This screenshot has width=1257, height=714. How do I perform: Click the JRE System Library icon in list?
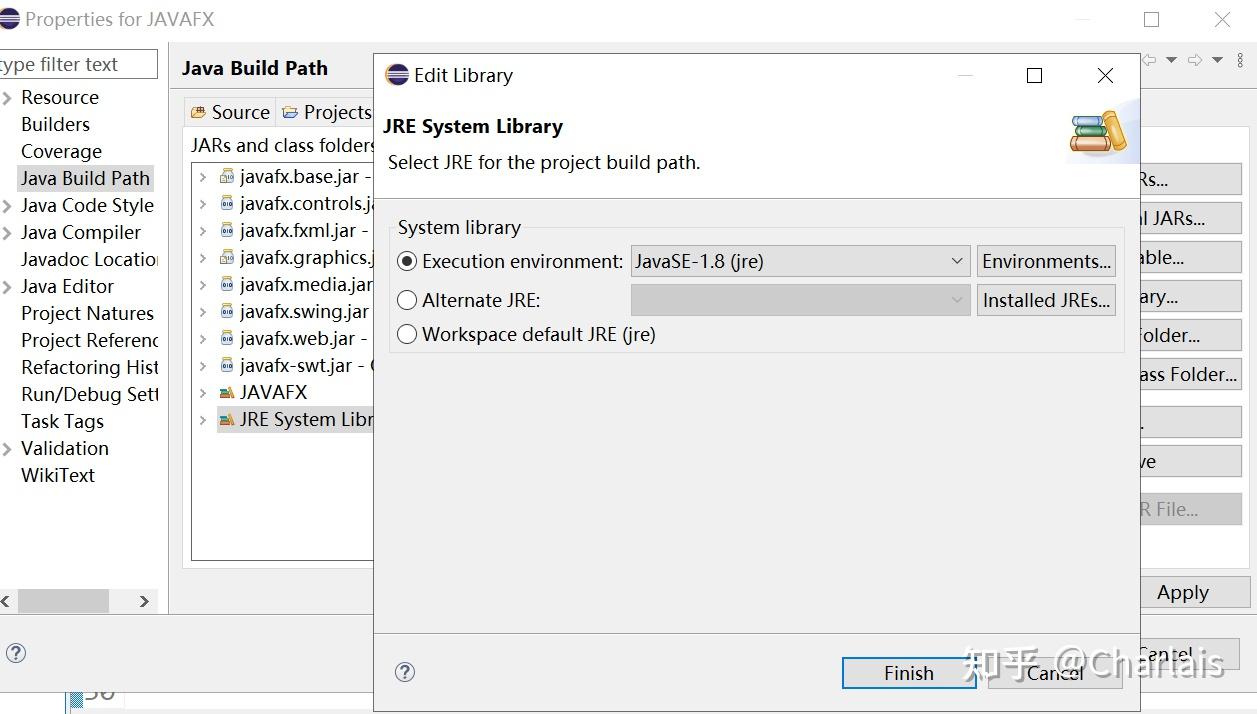point(227,420)
